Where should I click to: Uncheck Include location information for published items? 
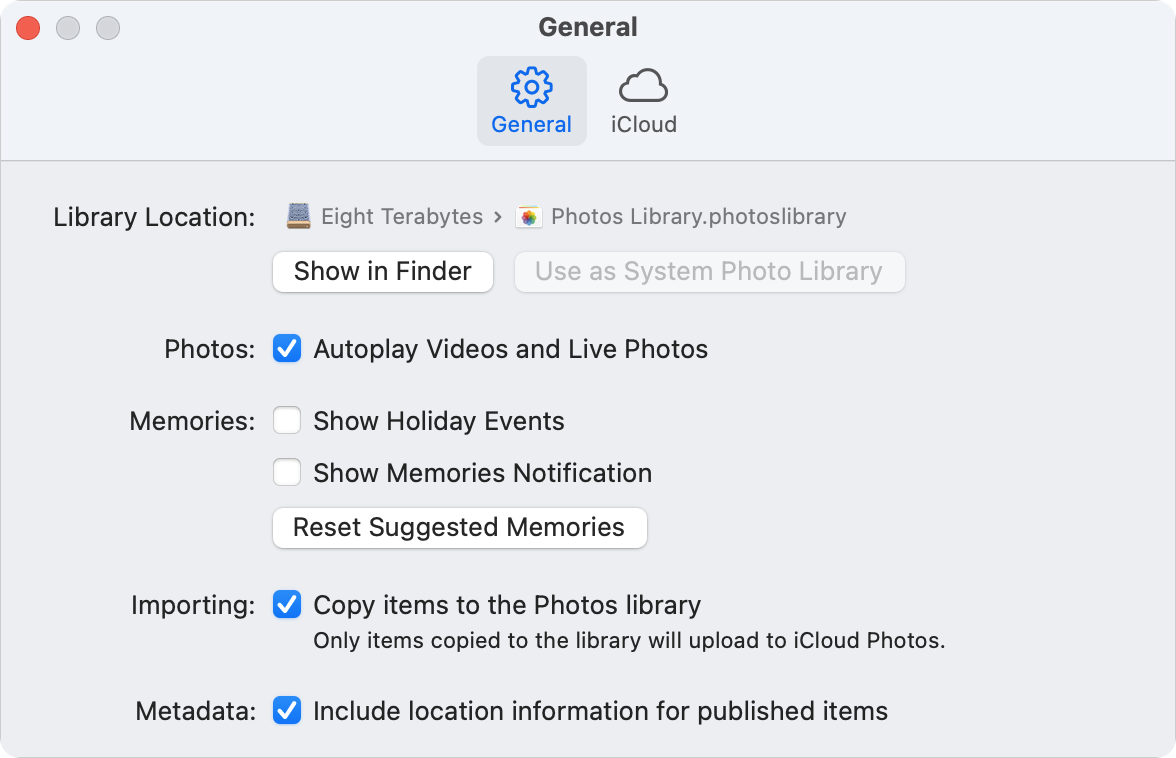click(287, 710)
